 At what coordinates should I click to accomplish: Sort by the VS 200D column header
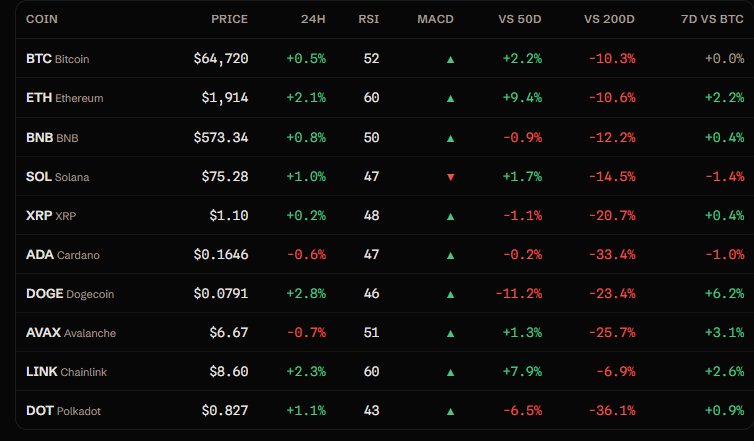click(x=609, y=19)
